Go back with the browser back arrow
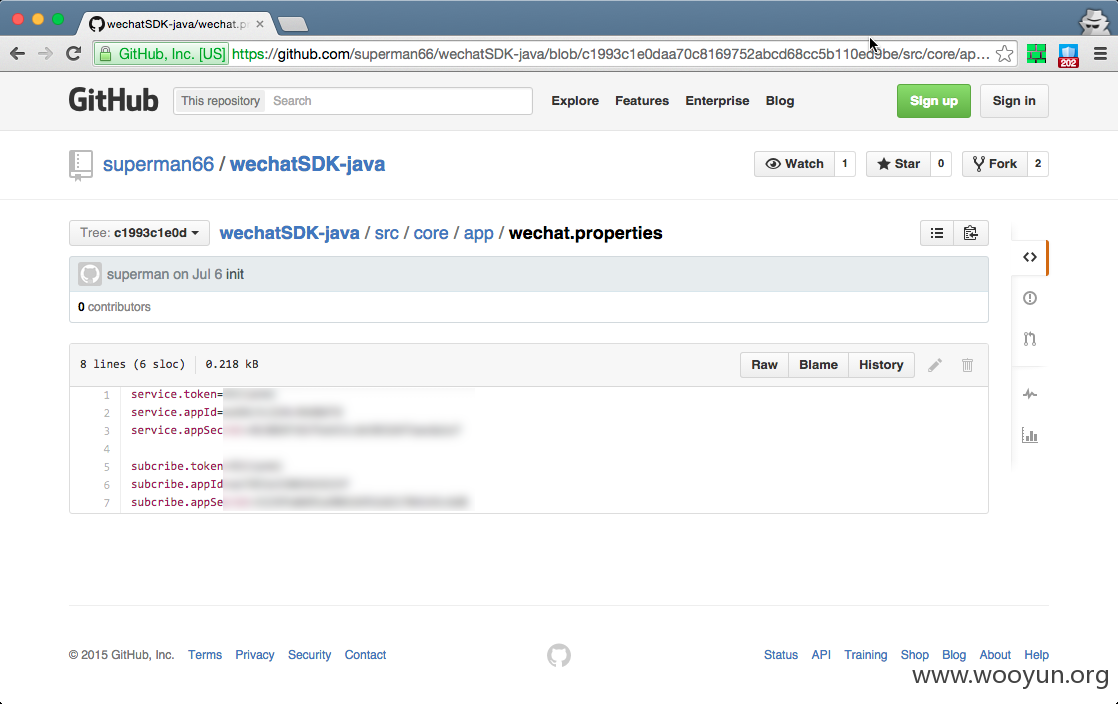The width and height of the screenshot is (1118, 704). (18, 53)
